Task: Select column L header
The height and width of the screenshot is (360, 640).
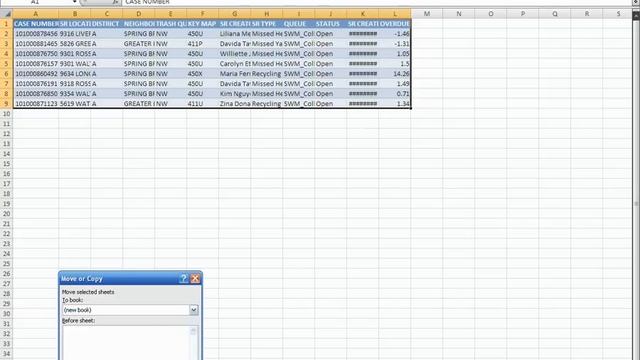Action: [395, 14]
